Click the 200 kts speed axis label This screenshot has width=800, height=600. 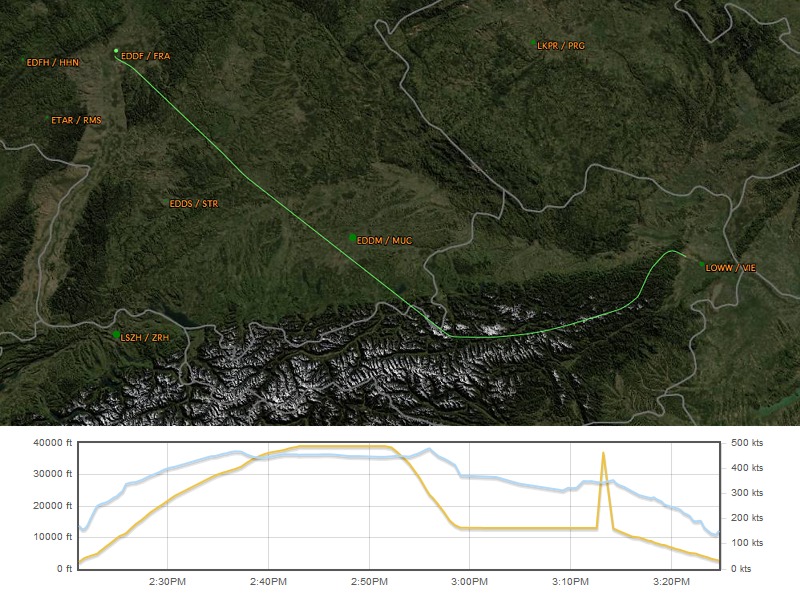click(747, 518)
